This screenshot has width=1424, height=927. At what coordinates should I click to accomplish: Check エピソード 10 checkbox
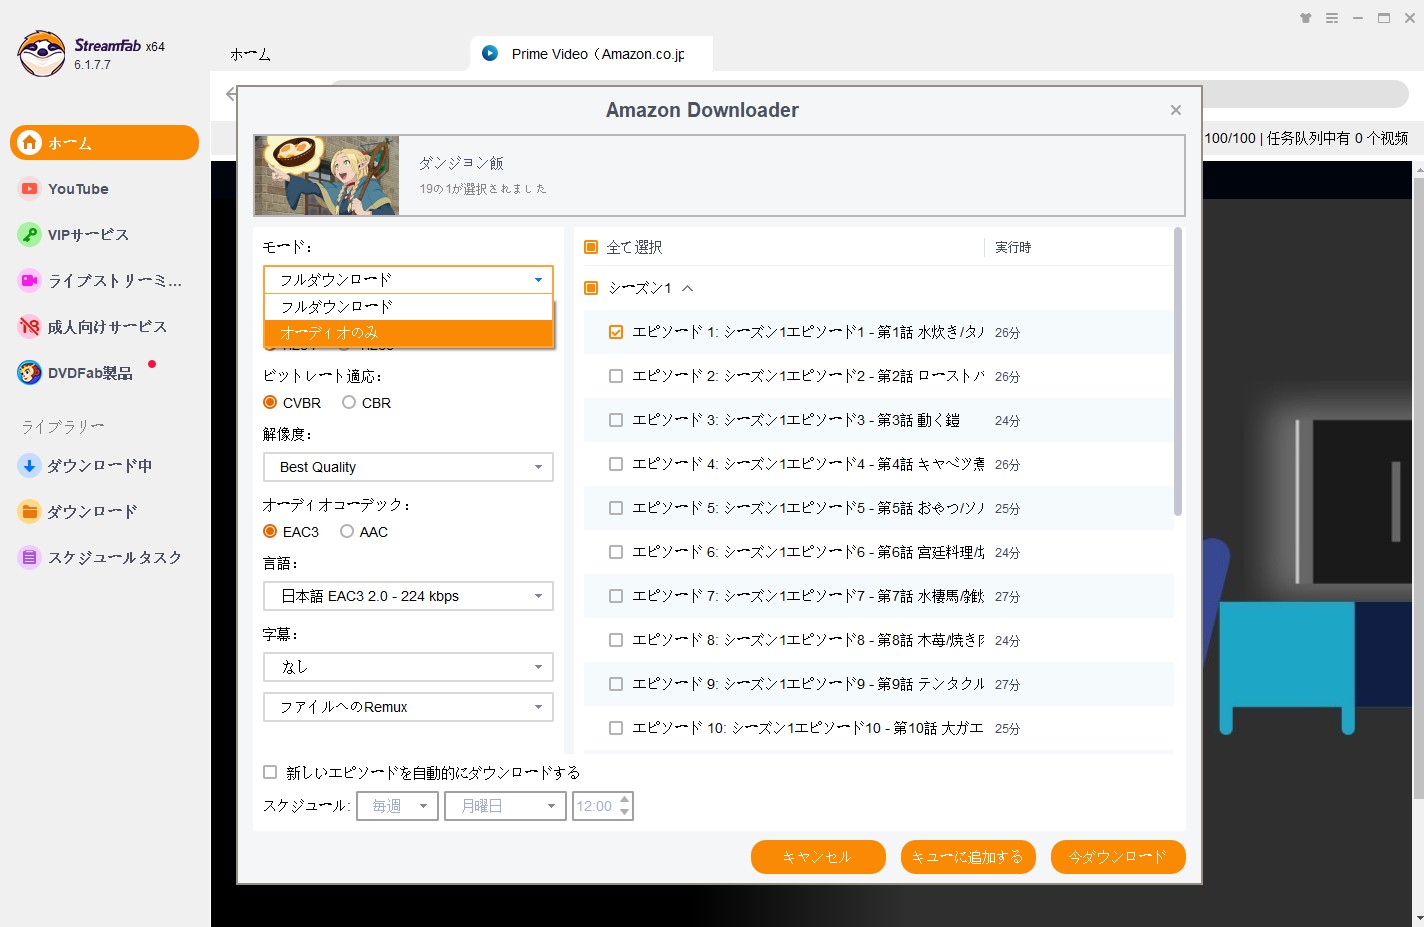[616, 728]
